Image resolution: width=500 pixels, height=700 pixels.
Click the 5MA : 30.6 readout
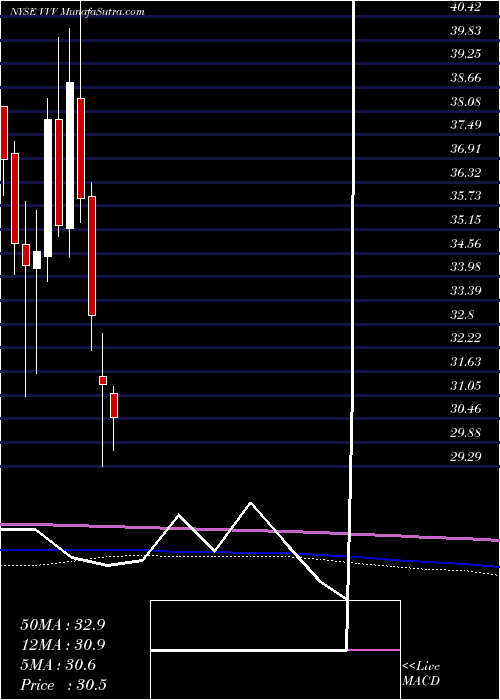point(58,665)
